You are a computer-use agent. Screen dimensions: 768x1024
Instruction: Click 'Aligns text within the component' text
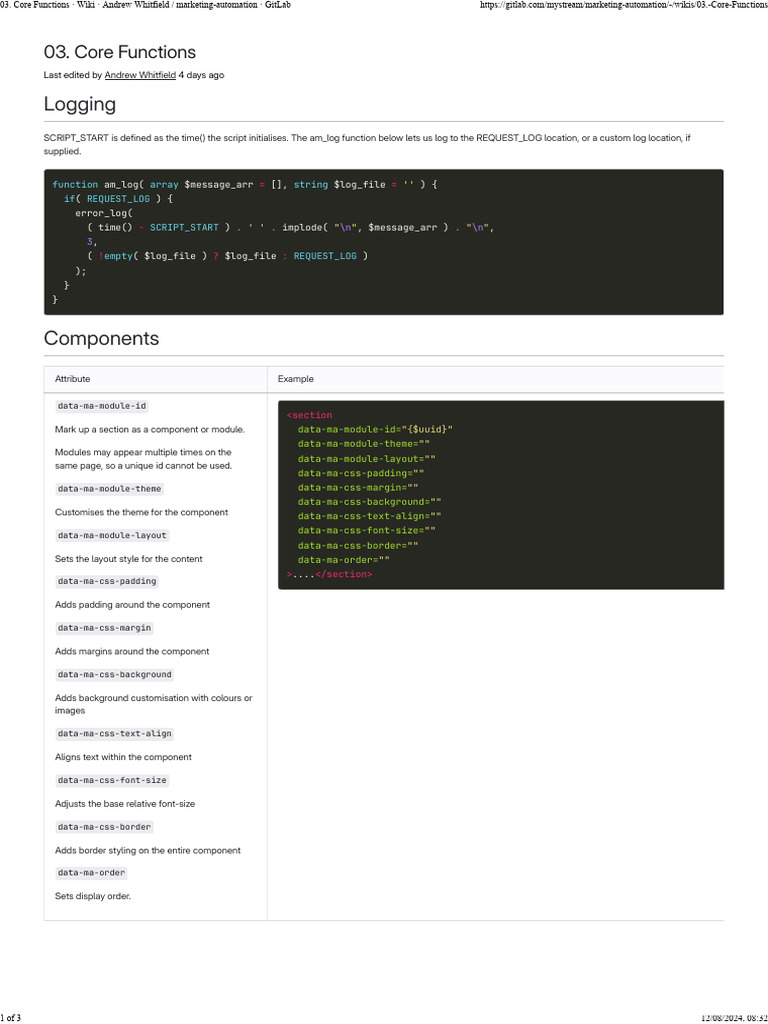coord(123,758)
